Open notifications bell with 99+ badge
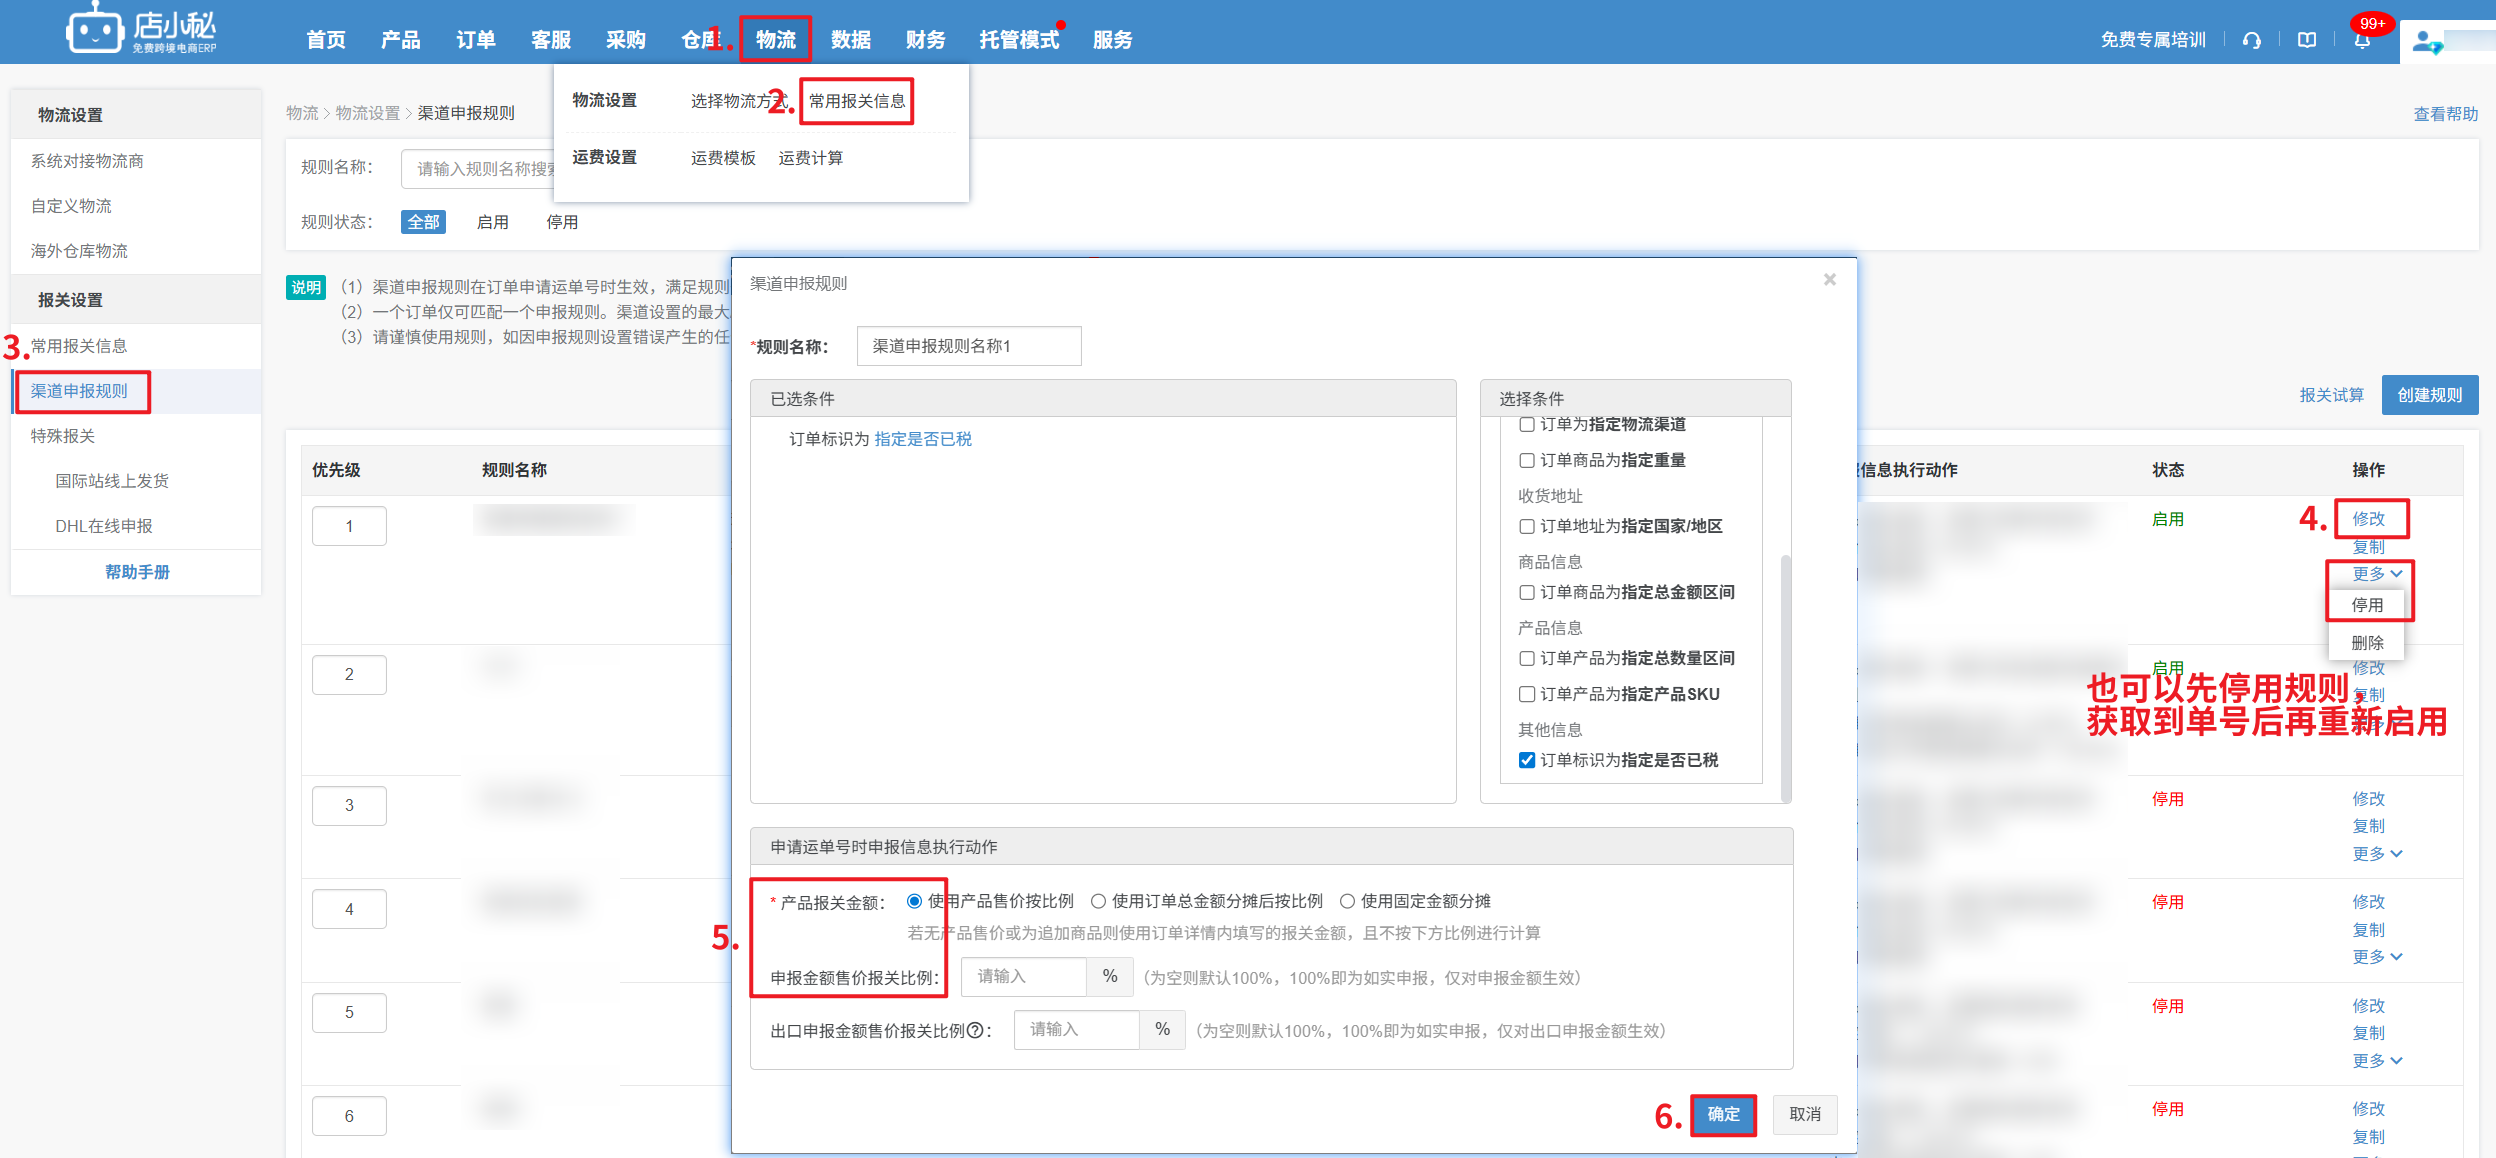2496x1158 pixels. tap(2362, 40)
